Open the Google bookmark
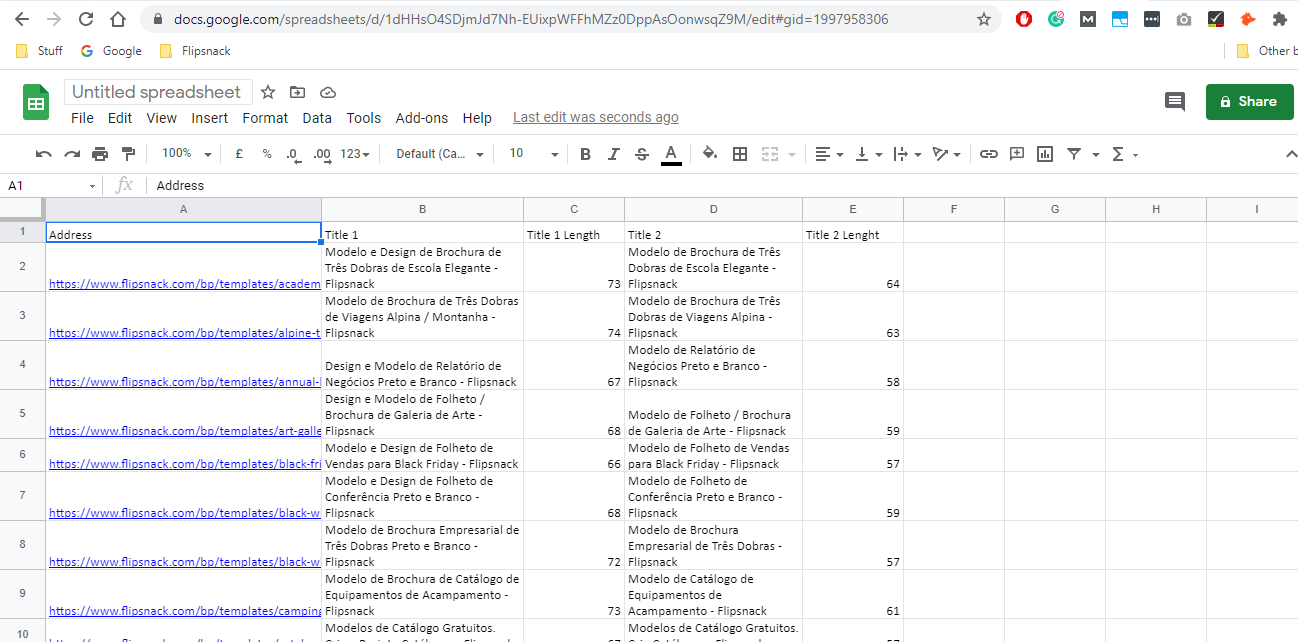 pyautogui.click(x=111, y=51)
